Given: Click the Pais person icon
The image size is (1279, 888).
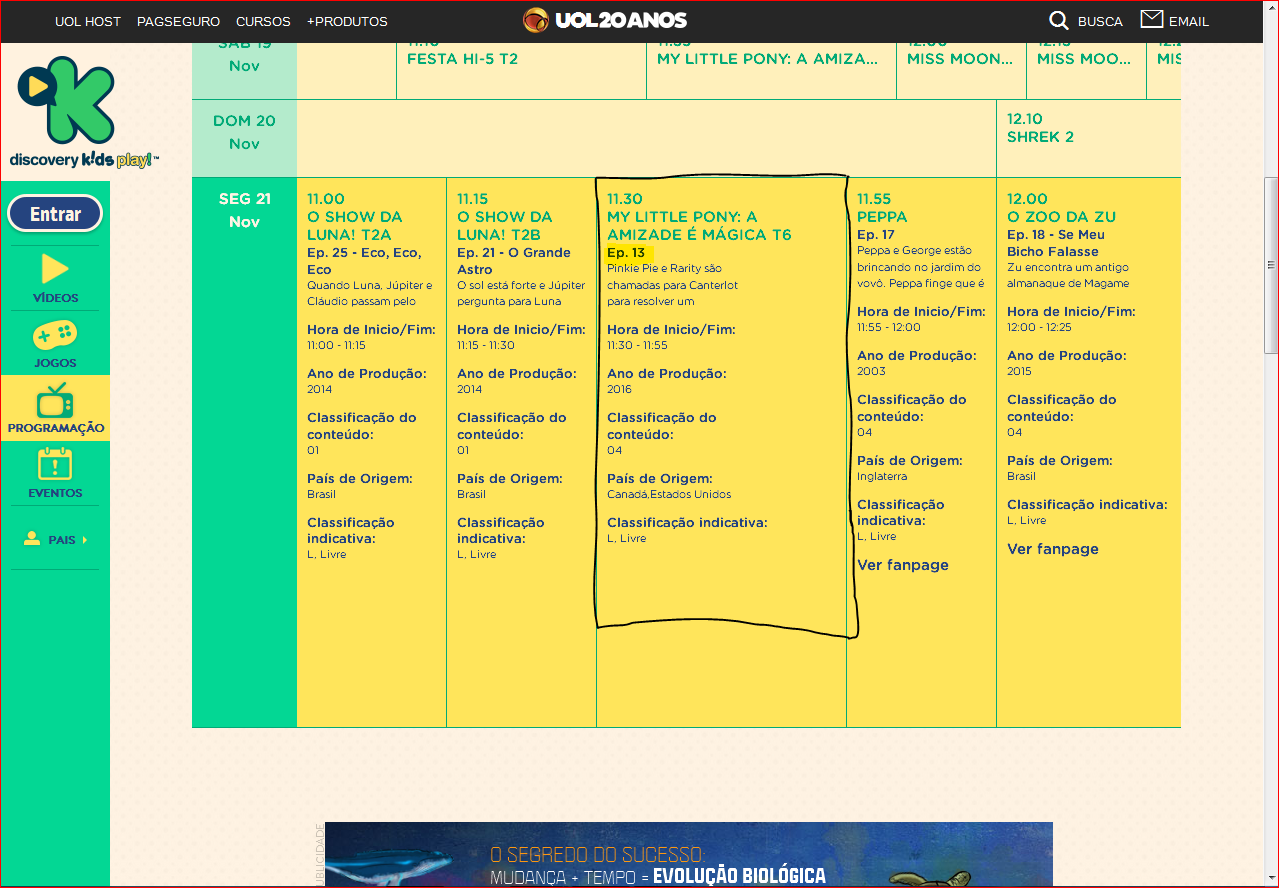Looking at the screenshot, I should coord(33,539).
